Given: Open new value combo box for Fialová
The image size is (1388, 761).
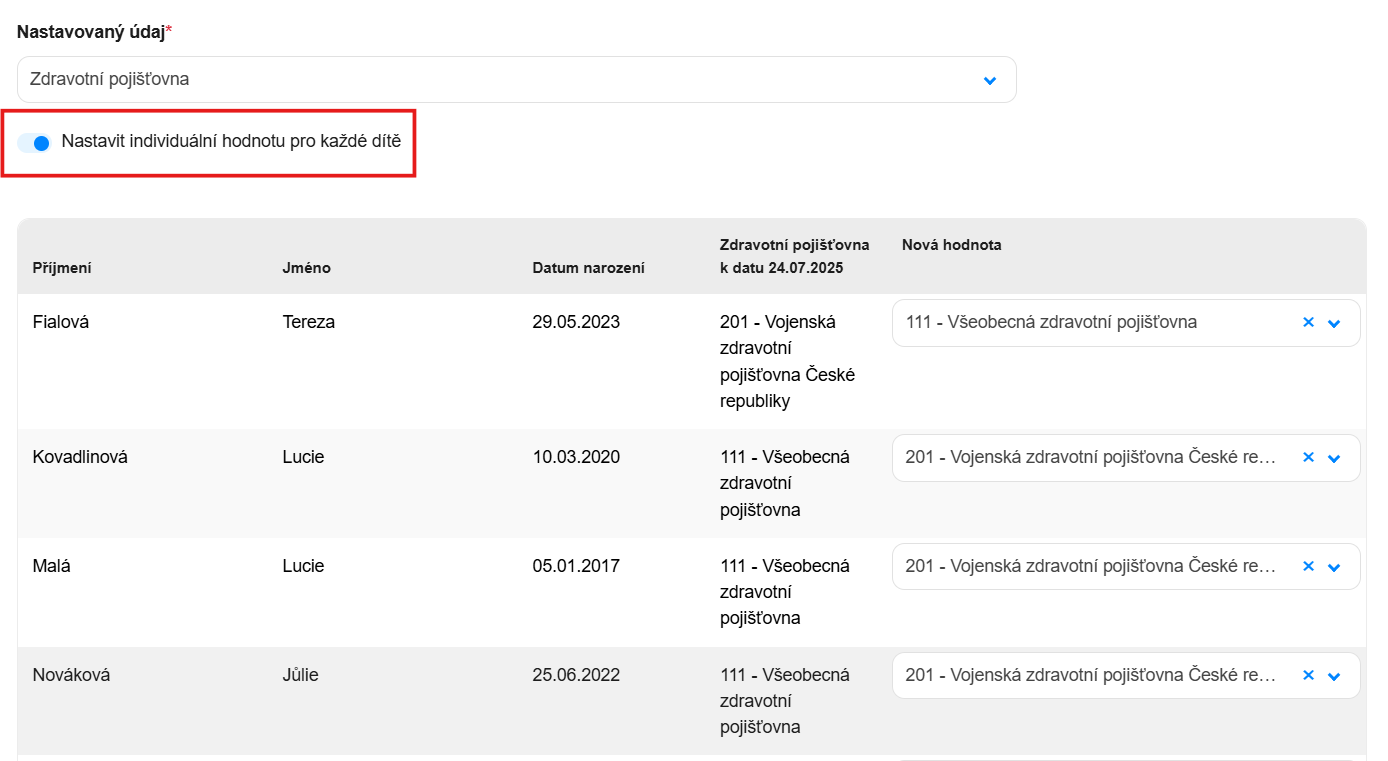Looking at the screenshot, I should 1126,323.
